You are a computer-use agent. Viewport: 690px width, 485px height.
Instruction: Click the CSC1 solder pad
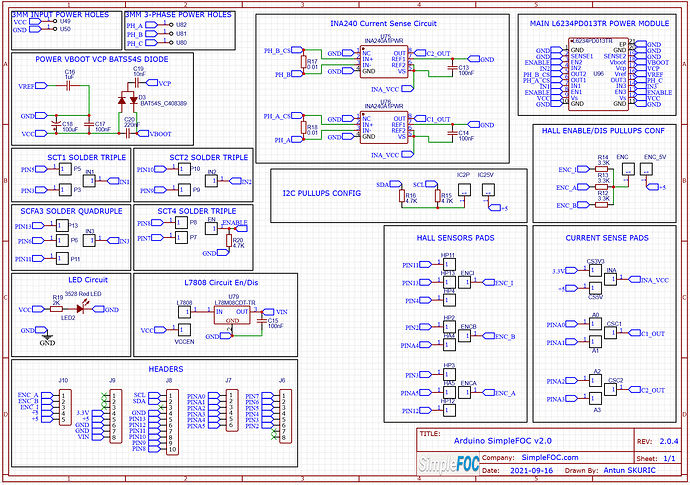pos(610,332)
